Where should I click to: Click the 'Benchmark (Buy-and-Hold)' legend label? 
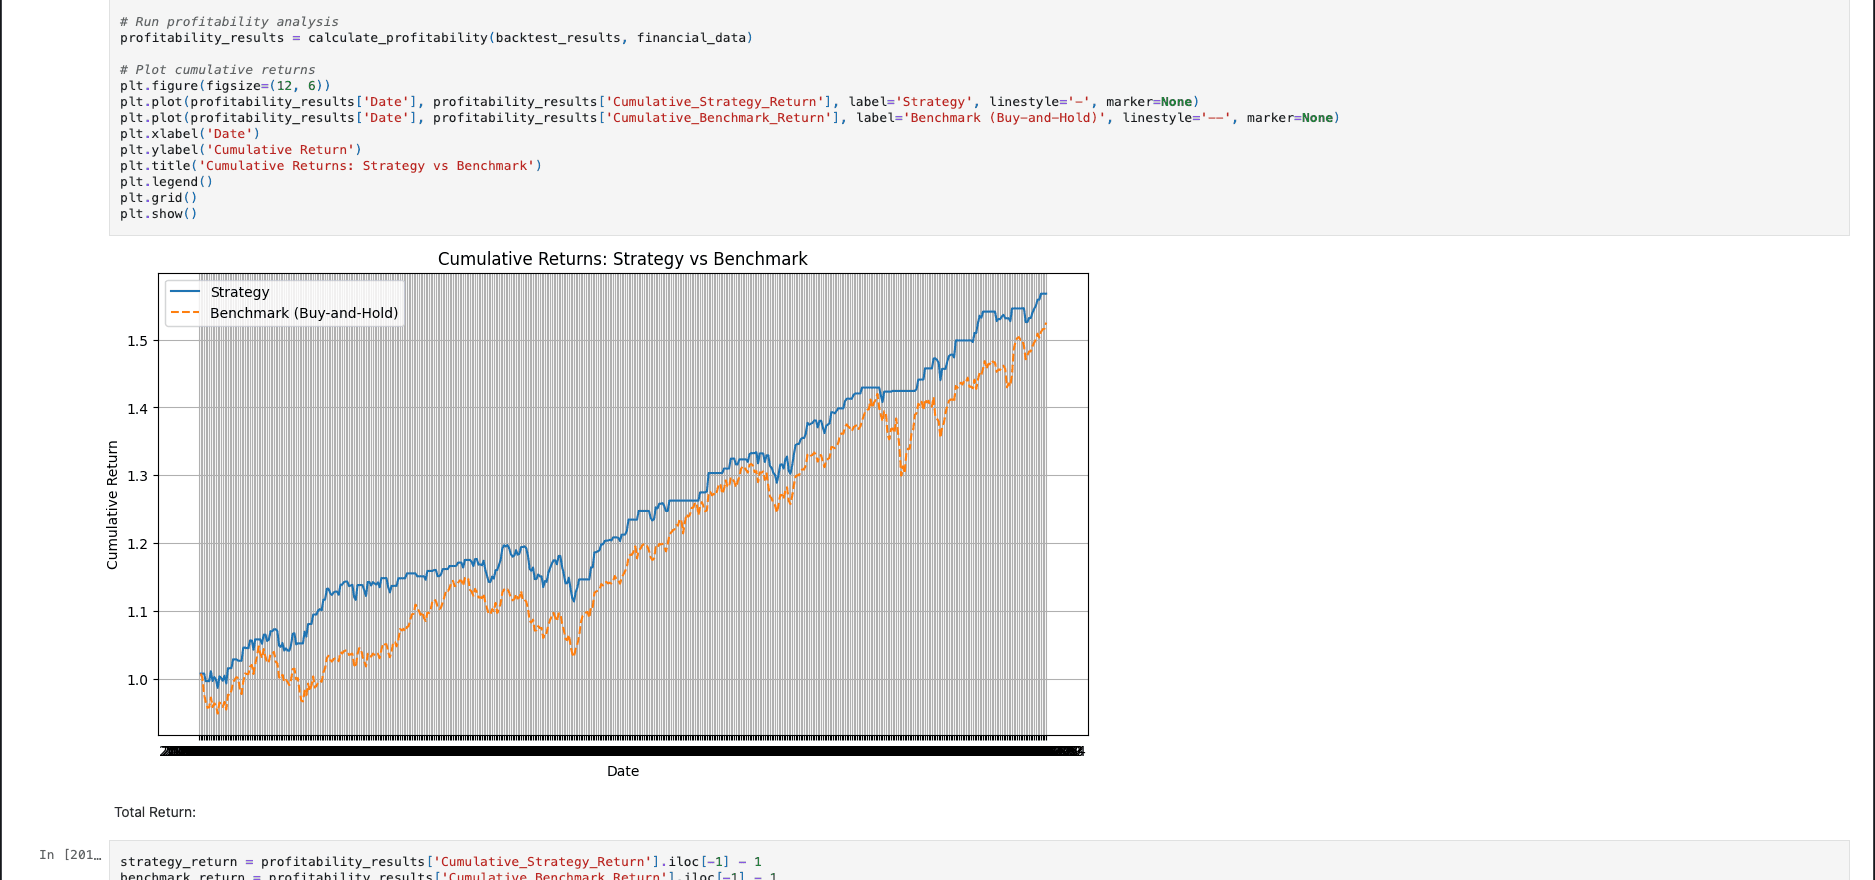304,313
